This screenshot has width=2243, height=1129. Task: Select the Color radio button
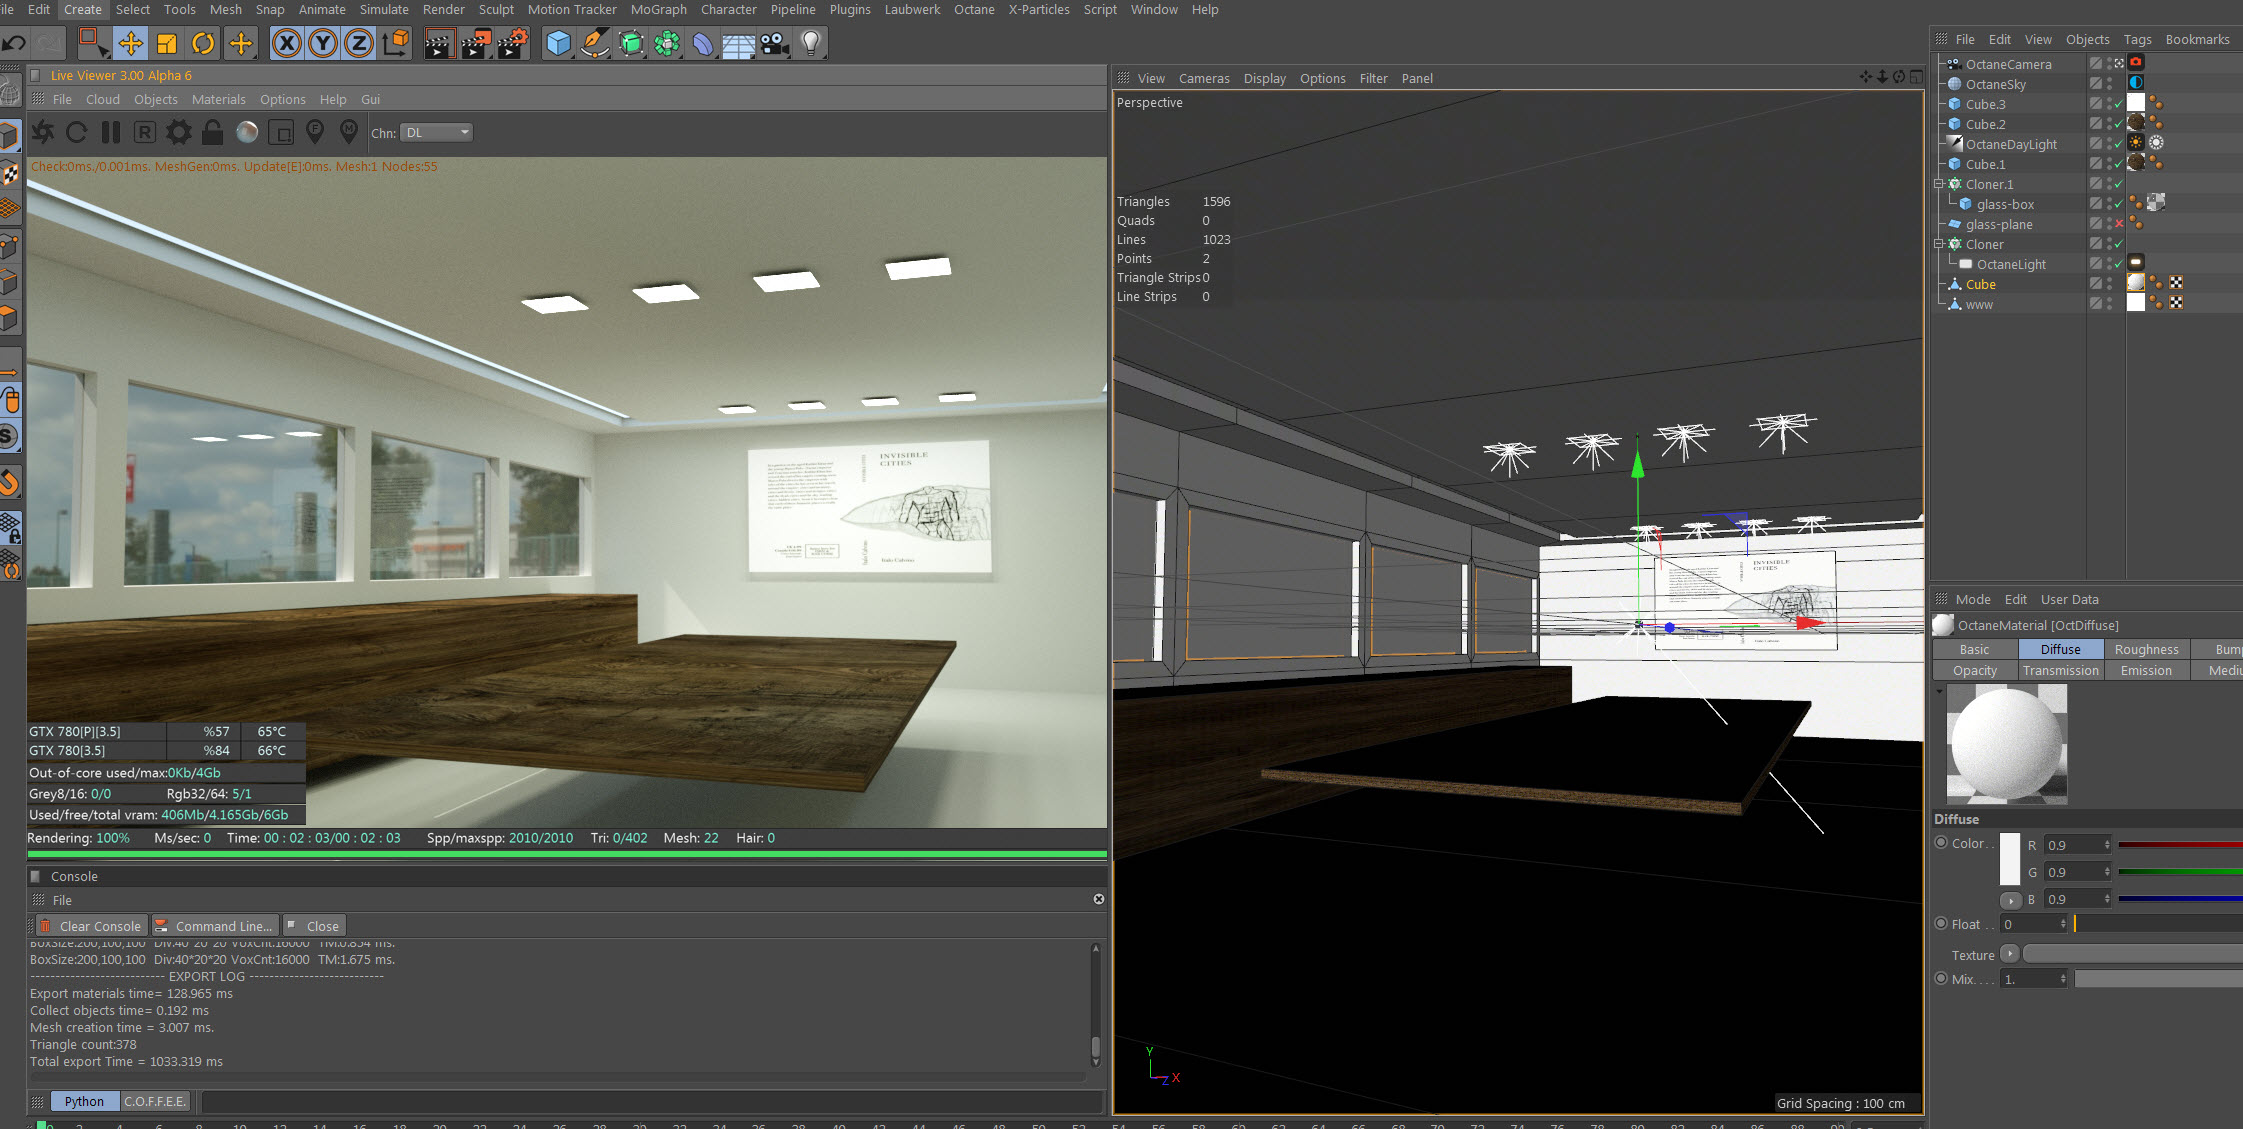click(1941, 843)
